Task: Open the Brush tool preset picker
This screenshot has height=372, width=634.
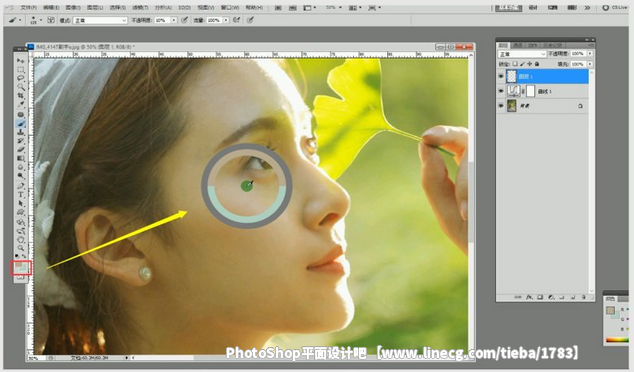Action: 15,20
